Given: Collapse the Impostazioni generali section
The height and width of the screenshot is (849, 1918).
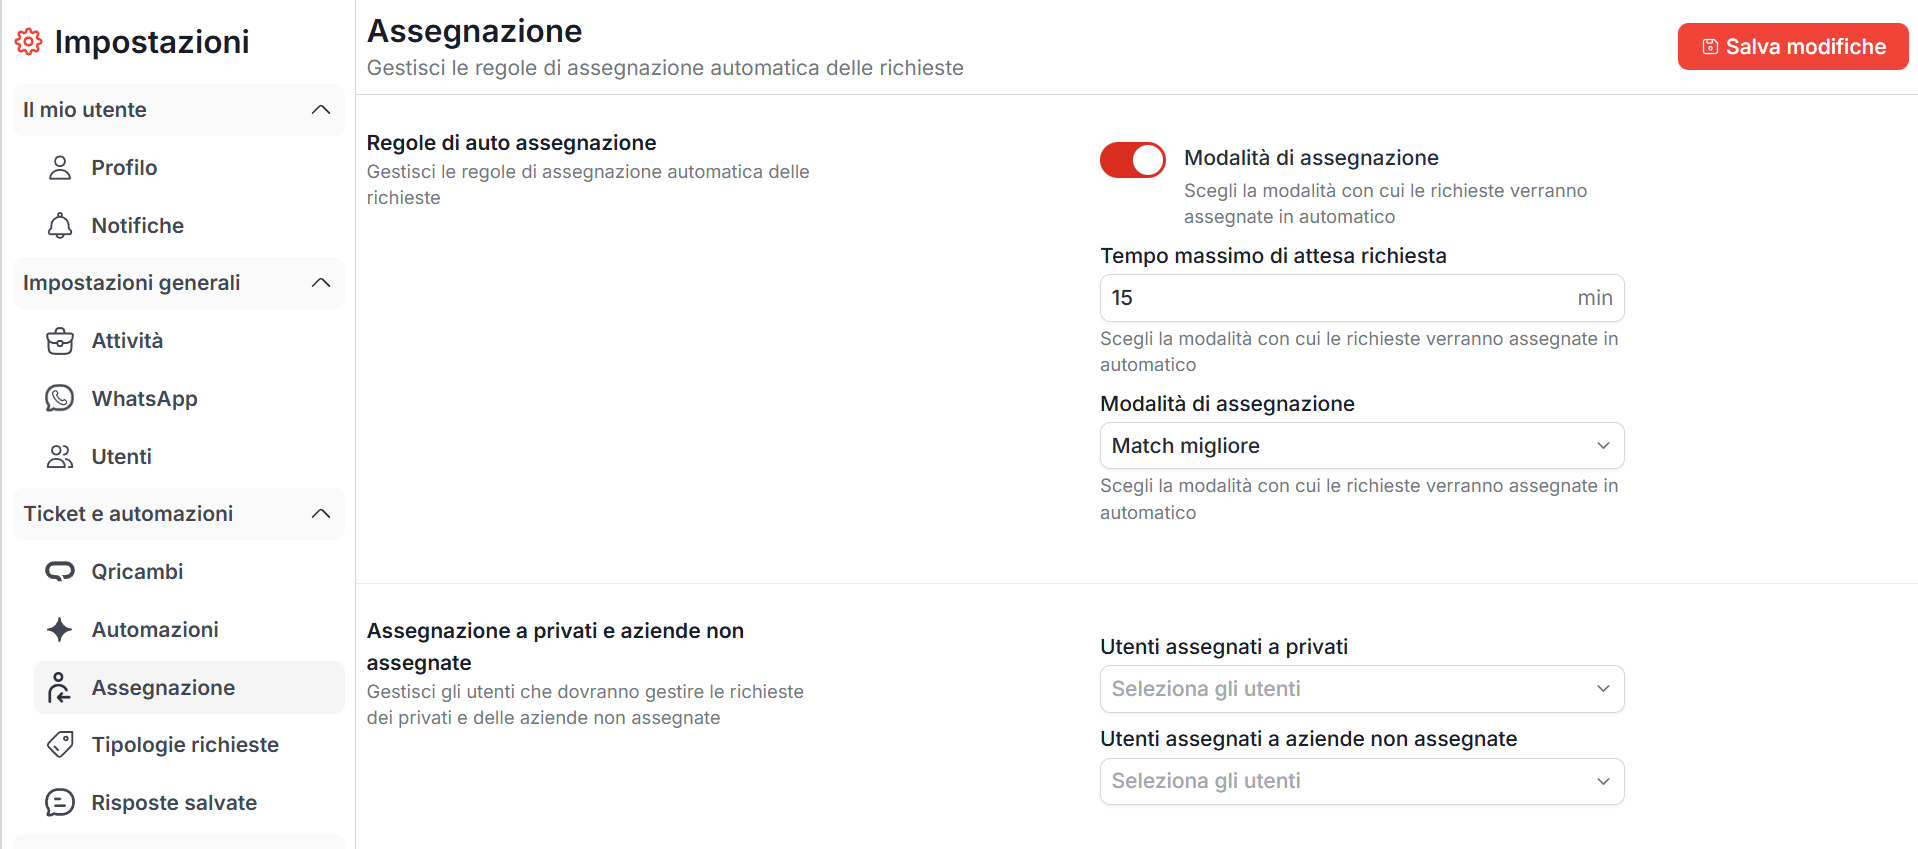Looking at the screenshot, I should [x=321, y=283].
